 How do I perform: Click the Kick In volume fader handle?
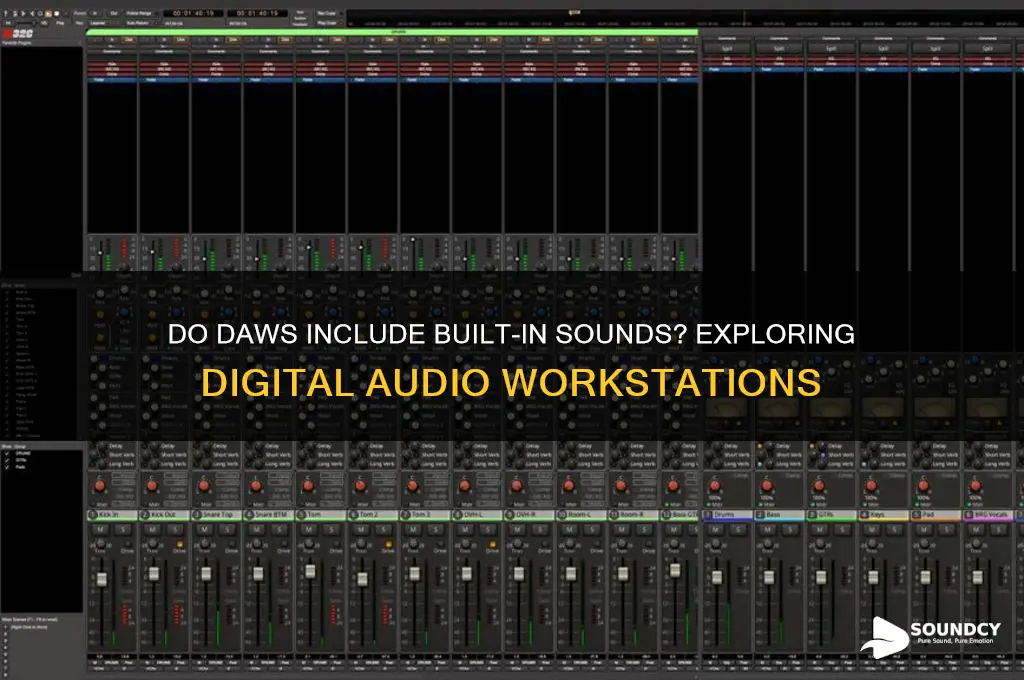pos(101,579)
